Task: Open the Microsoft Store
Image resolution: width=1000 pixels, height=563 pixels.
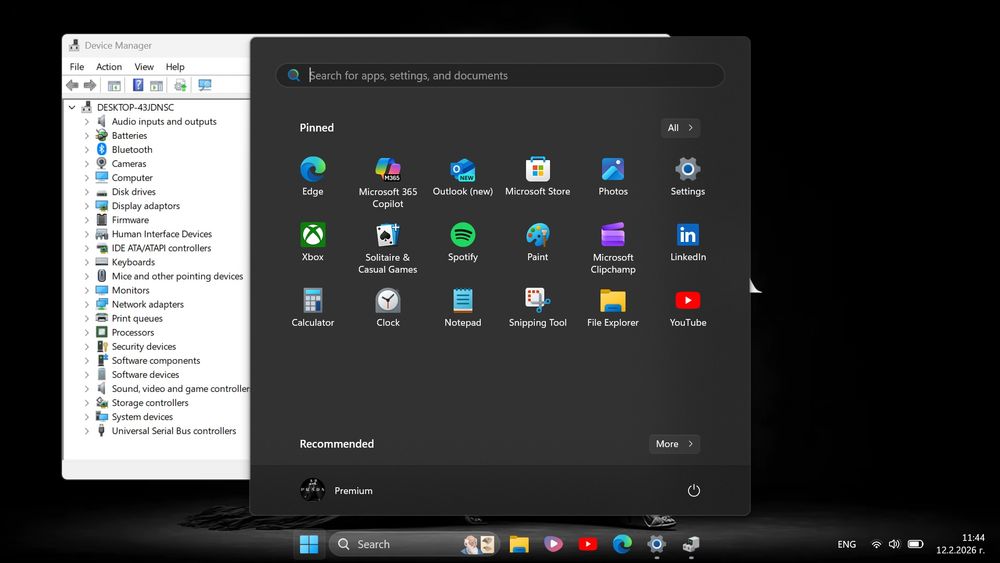Action: coord(538,177)
